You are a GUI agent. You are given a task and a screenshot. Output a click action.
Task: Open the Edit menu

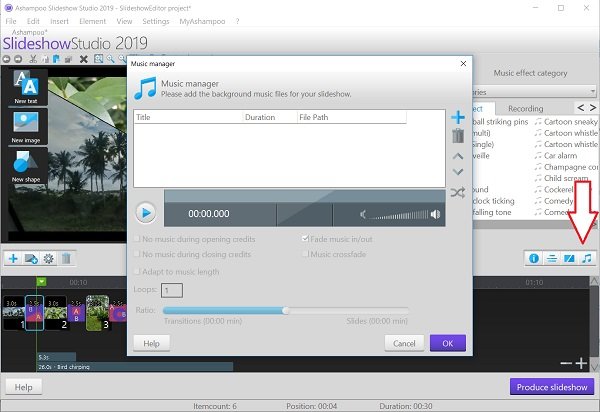(x=33, y=21)
